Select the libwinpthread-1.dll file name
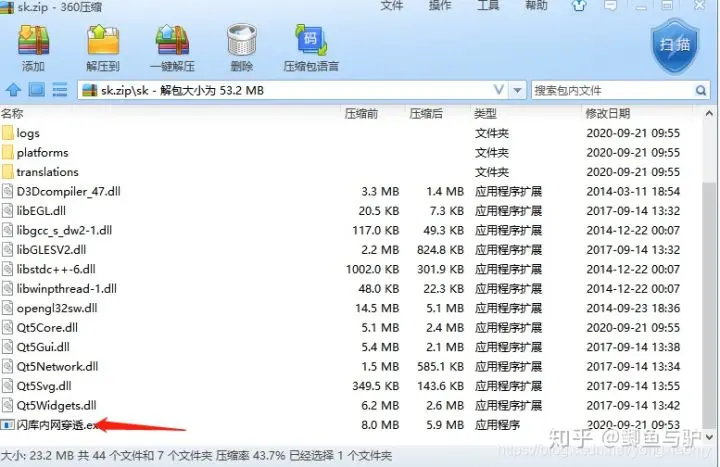The height and width of the screenshot is (467, 720). point(67,289)
